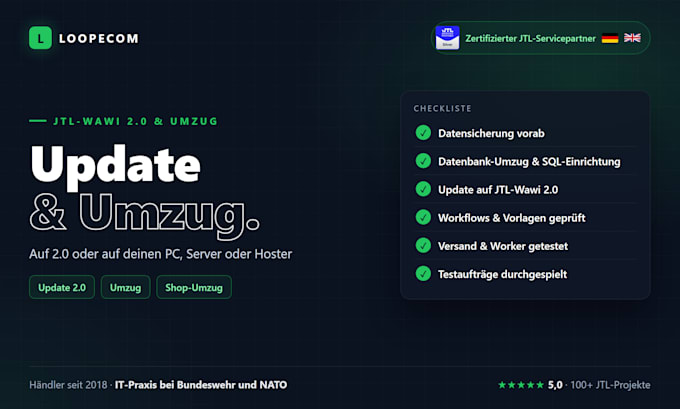The image size is (680, 409).
Task: Click the CHECKLISTE heading
Action: click(442, 108)
